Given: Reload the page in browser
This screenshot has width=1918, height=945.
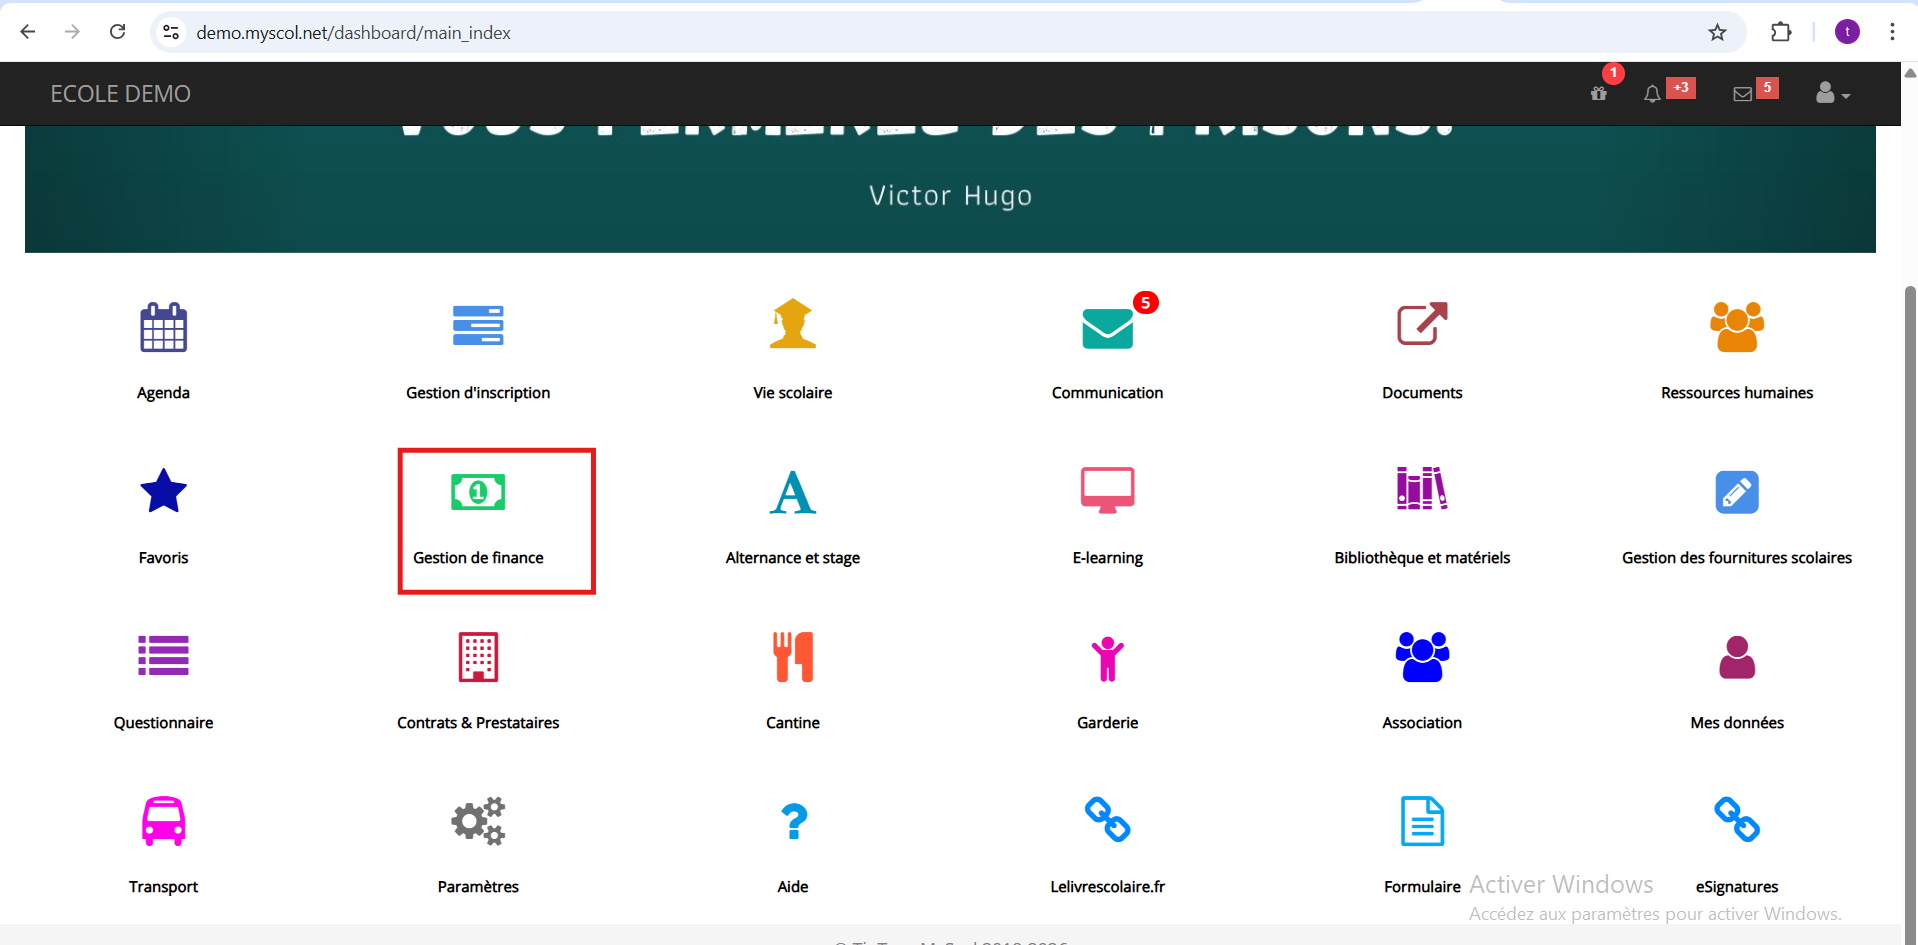Looking at the screenshot, I should coord(117,32).
